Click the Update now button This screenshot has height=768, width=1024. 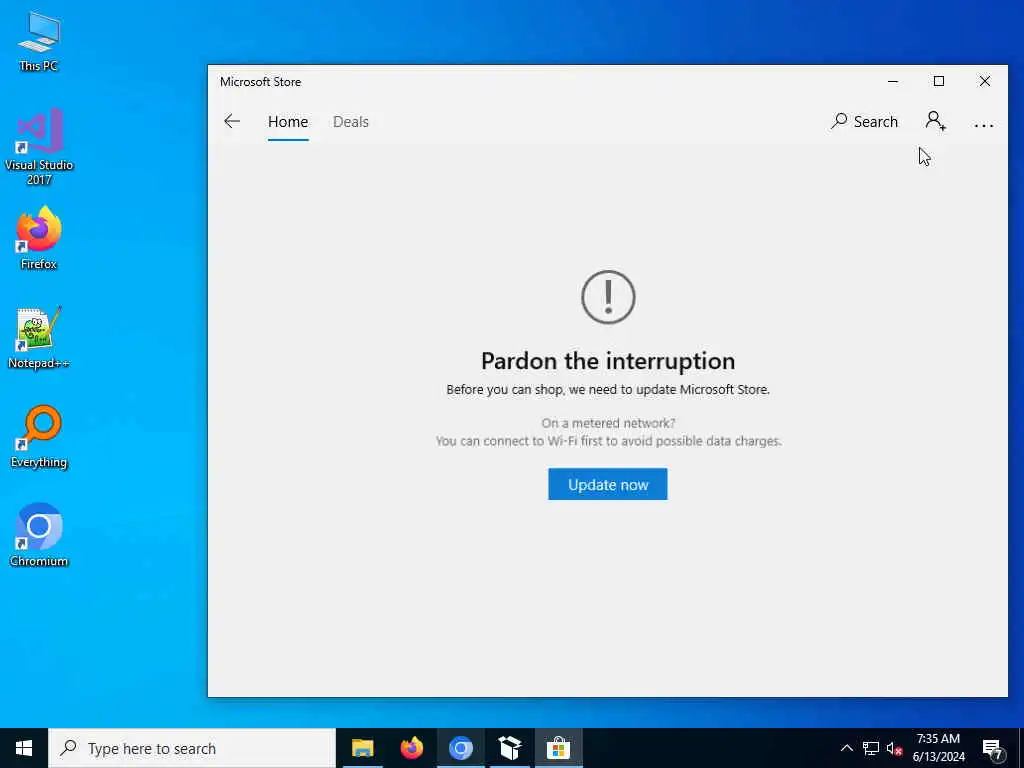(607, 484)
